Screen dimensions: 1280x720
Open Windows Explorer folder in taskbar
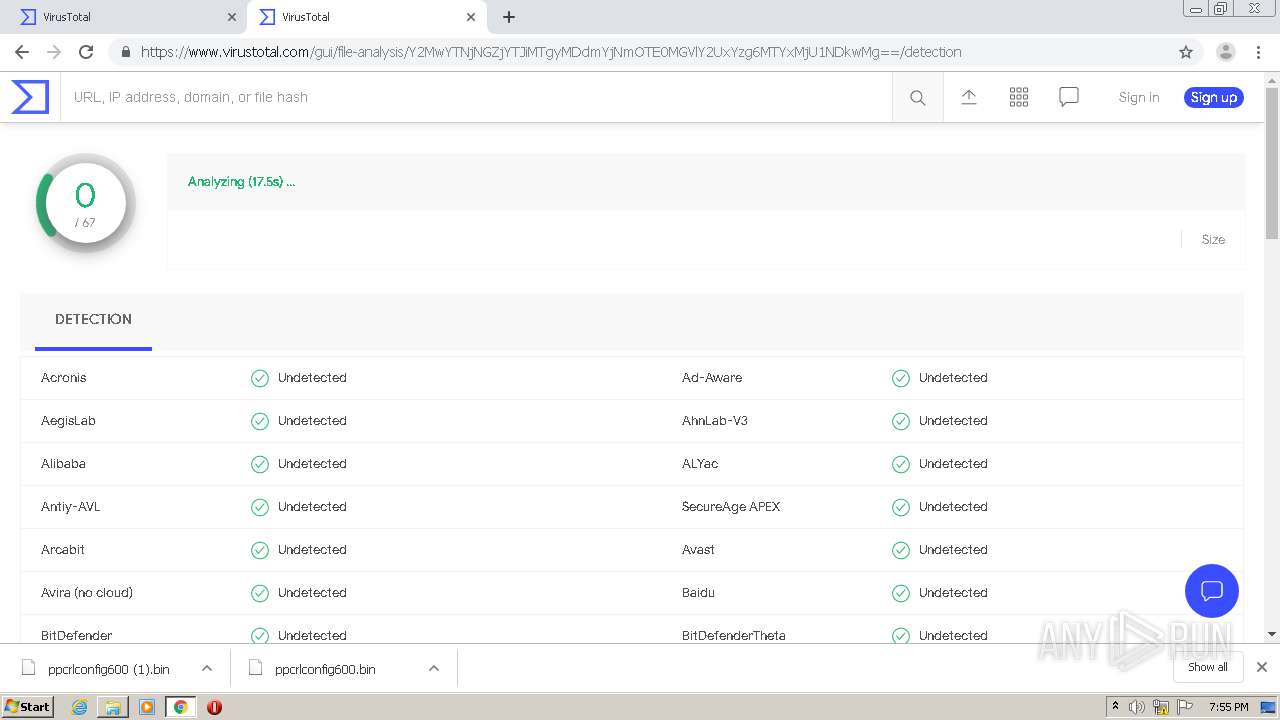(113, 707)
